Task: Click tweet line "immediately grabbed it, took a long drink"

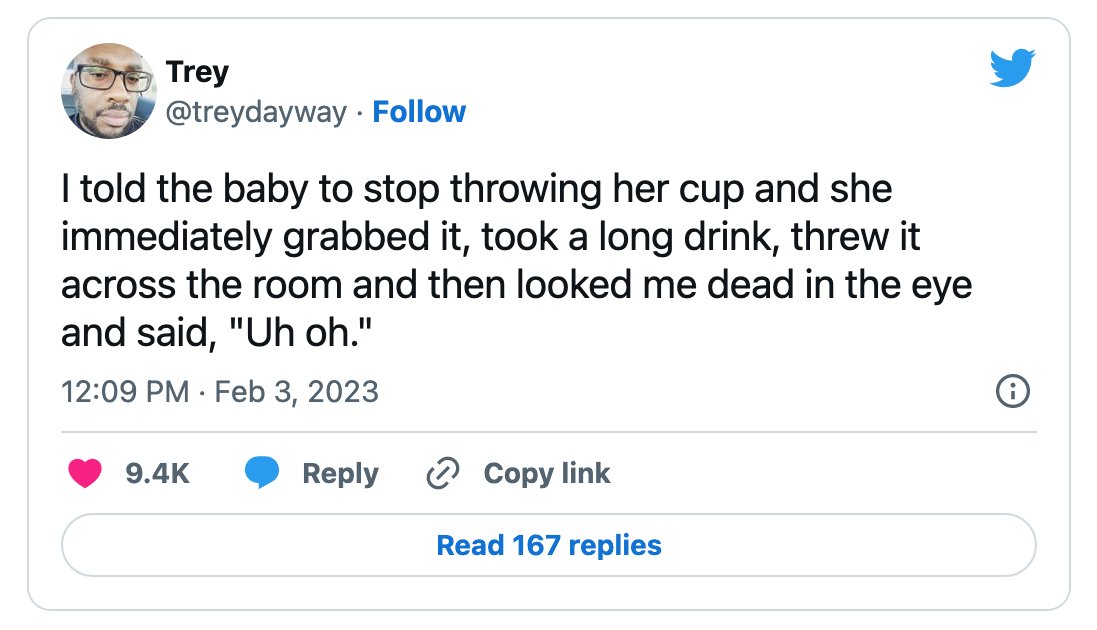Action: click(490, 237)
